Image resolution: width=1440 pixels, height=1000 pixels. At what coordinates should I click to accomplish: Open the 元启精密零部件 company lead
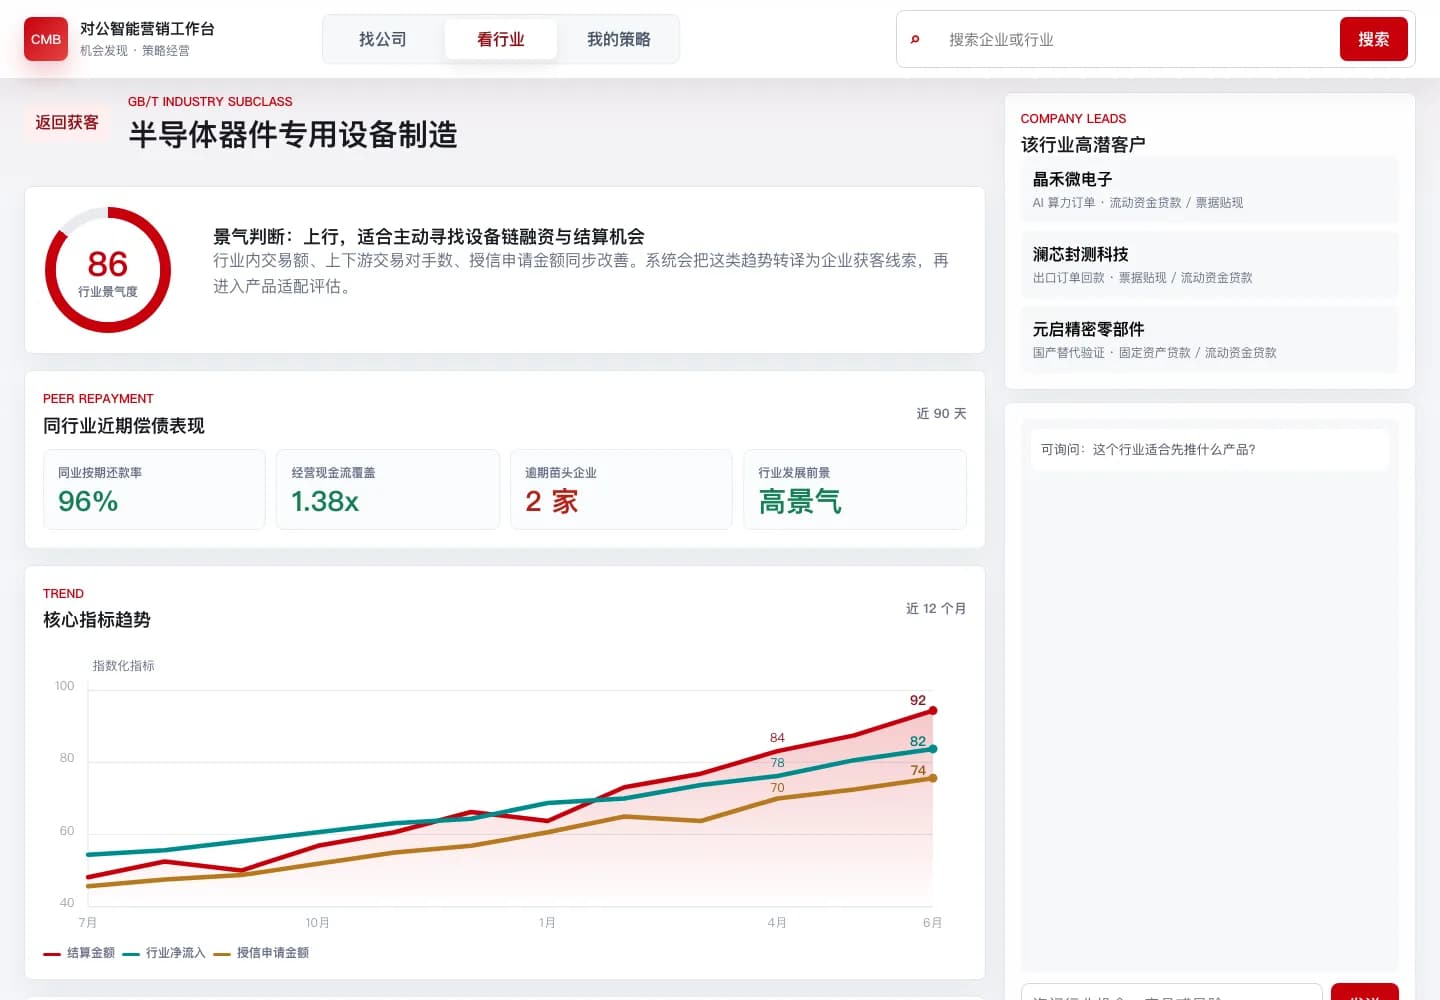pyautogui.click(x=1210, y=340)
